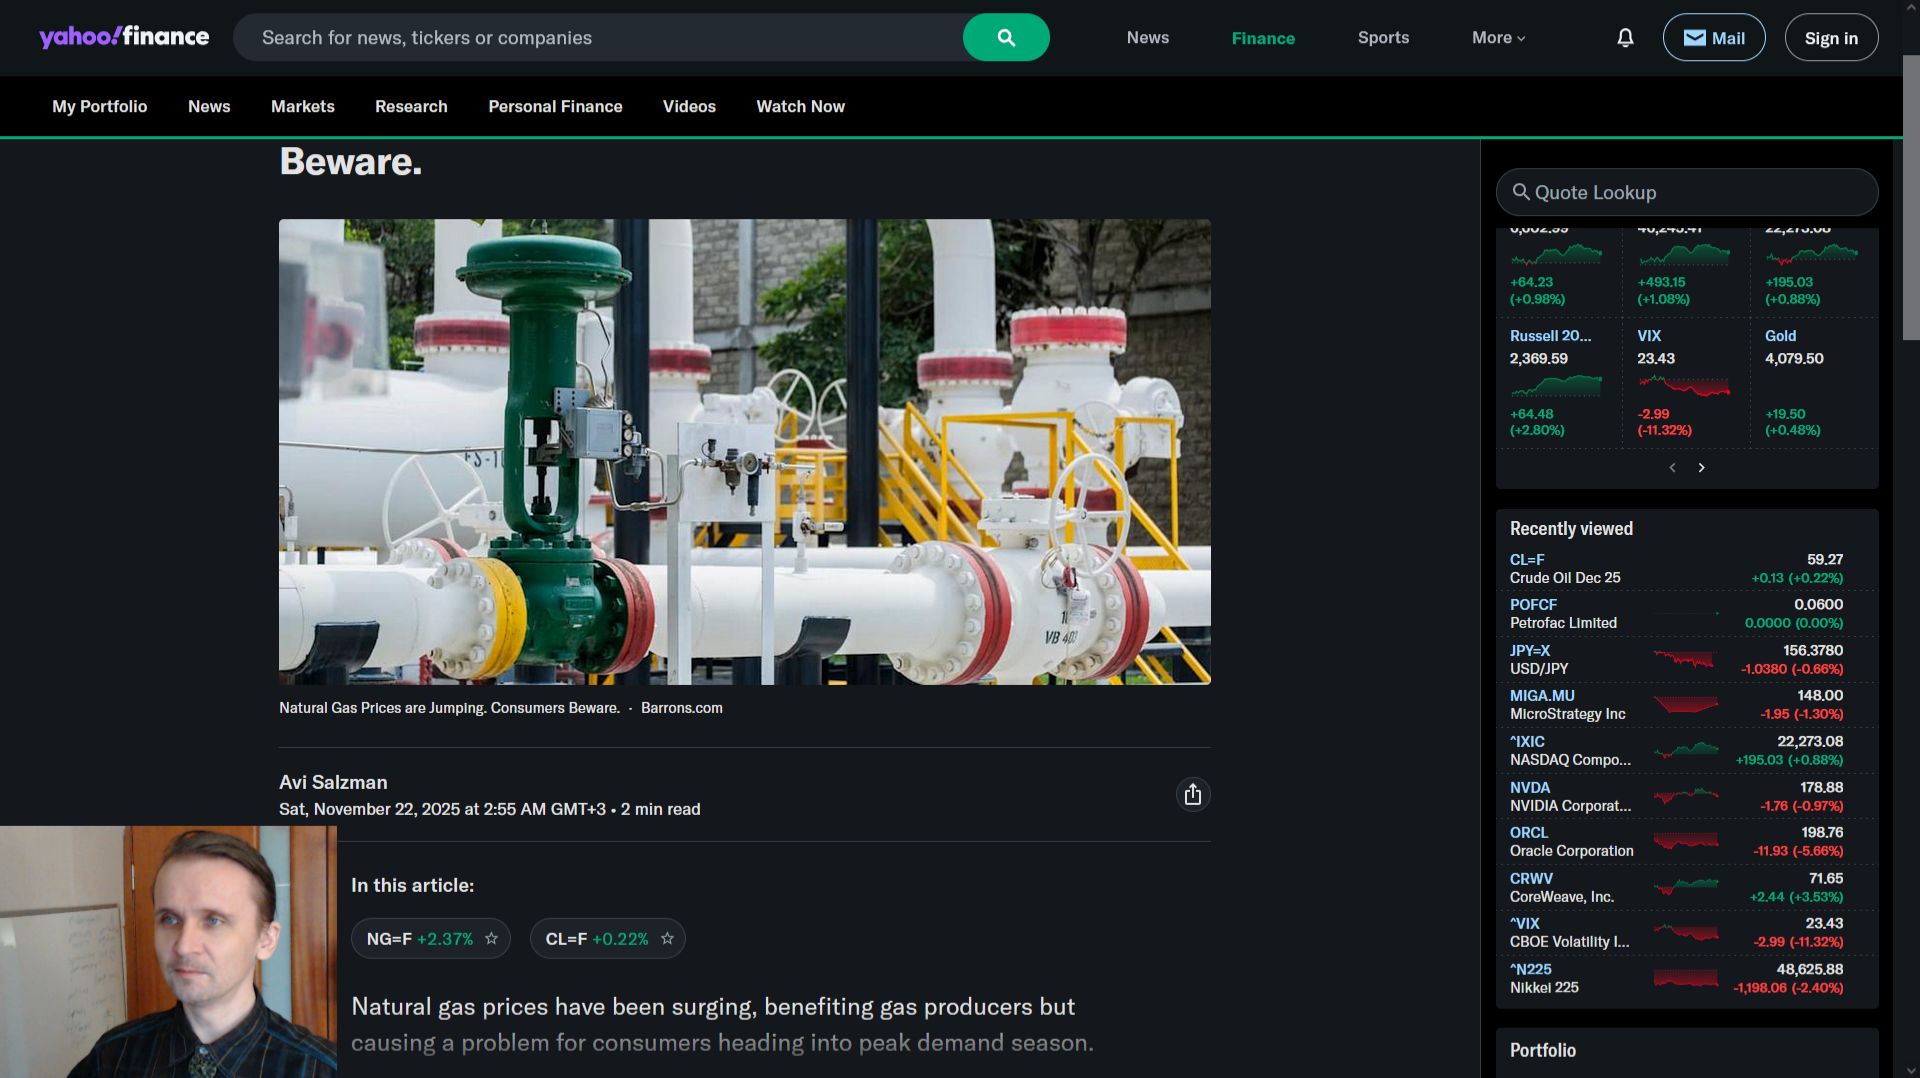Open the Barrons.com source link

pos(681,708)
